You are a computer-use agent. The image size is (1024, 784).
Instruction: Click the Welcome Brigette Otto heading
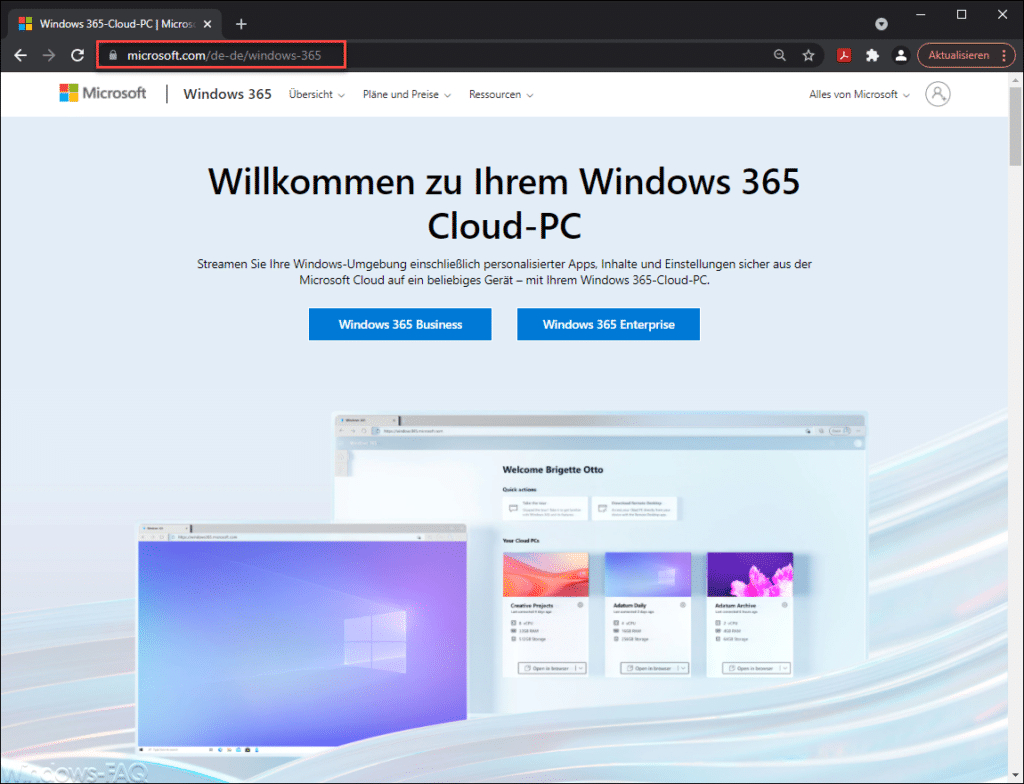pyautogui.click(x=552, y=469)
